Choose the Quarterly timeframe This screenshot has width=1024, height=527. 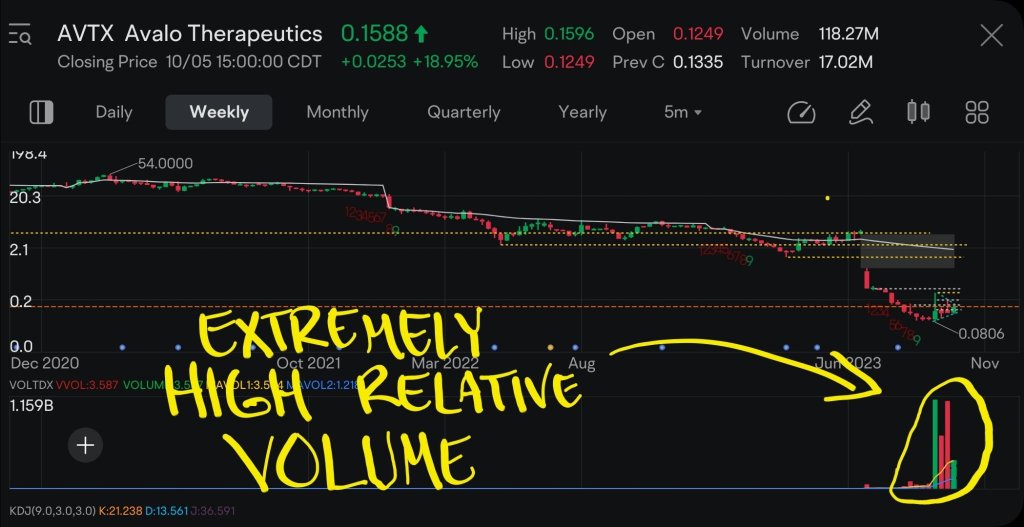click(x=464, y=112)
